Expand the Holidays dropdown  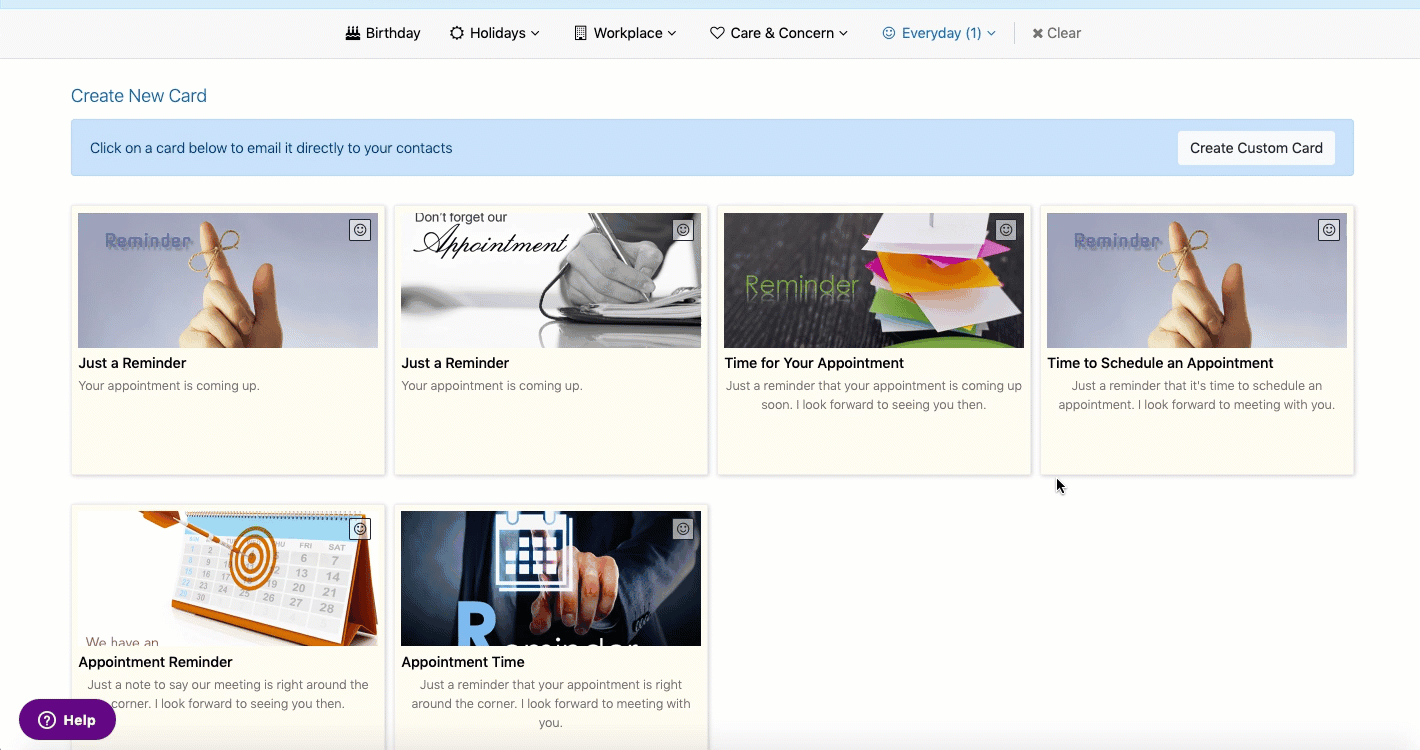495,33
